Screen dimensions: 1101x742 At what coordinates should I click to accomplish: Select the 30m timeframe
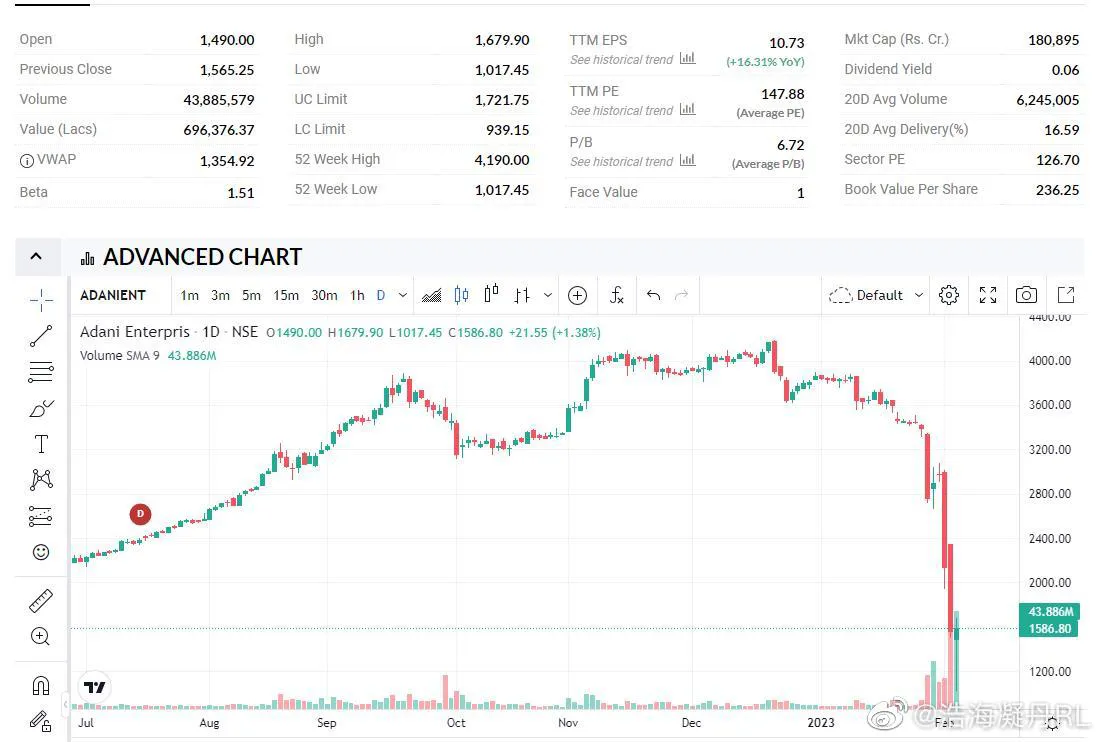324,296
